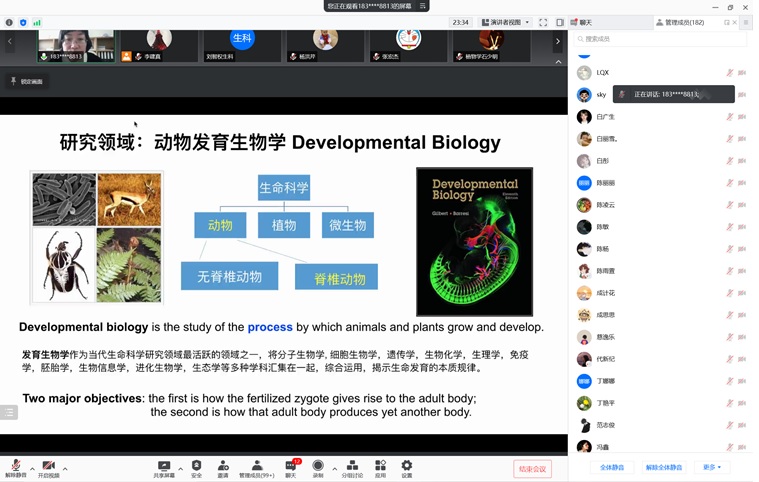The image size is (759, 482).
Task: Start recording with the 录制 icon
Action: pyautogui.click(x=318, y=467)
